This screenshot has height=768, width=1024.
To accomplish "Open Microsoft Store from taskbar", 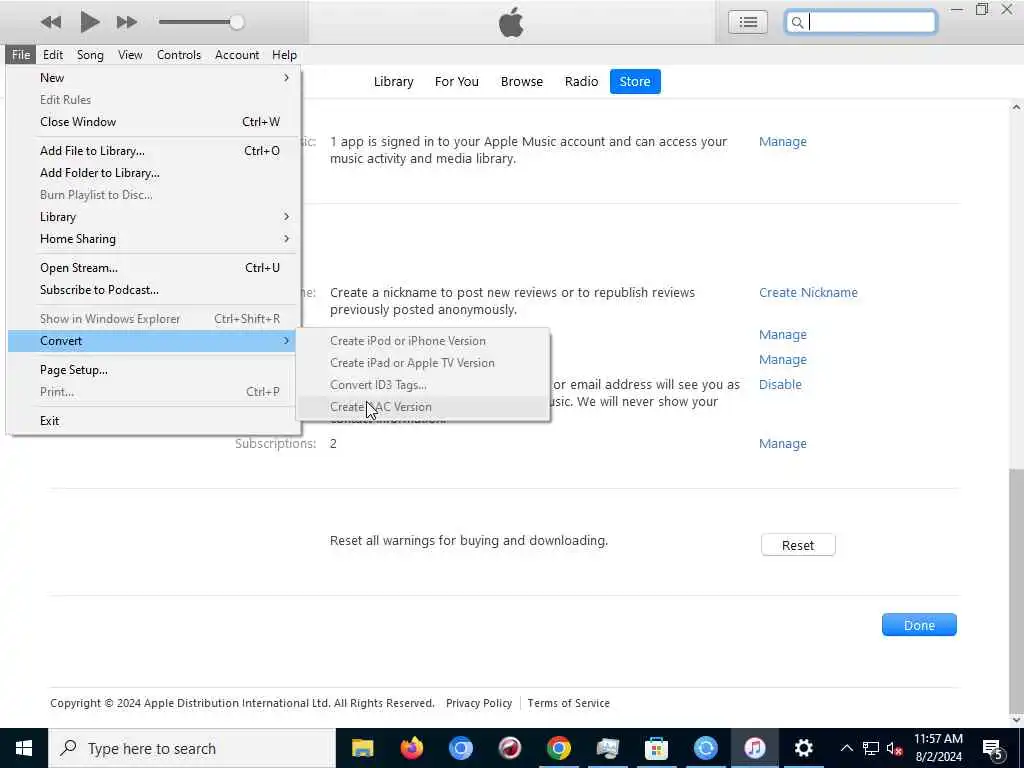I will pos(656,748).
